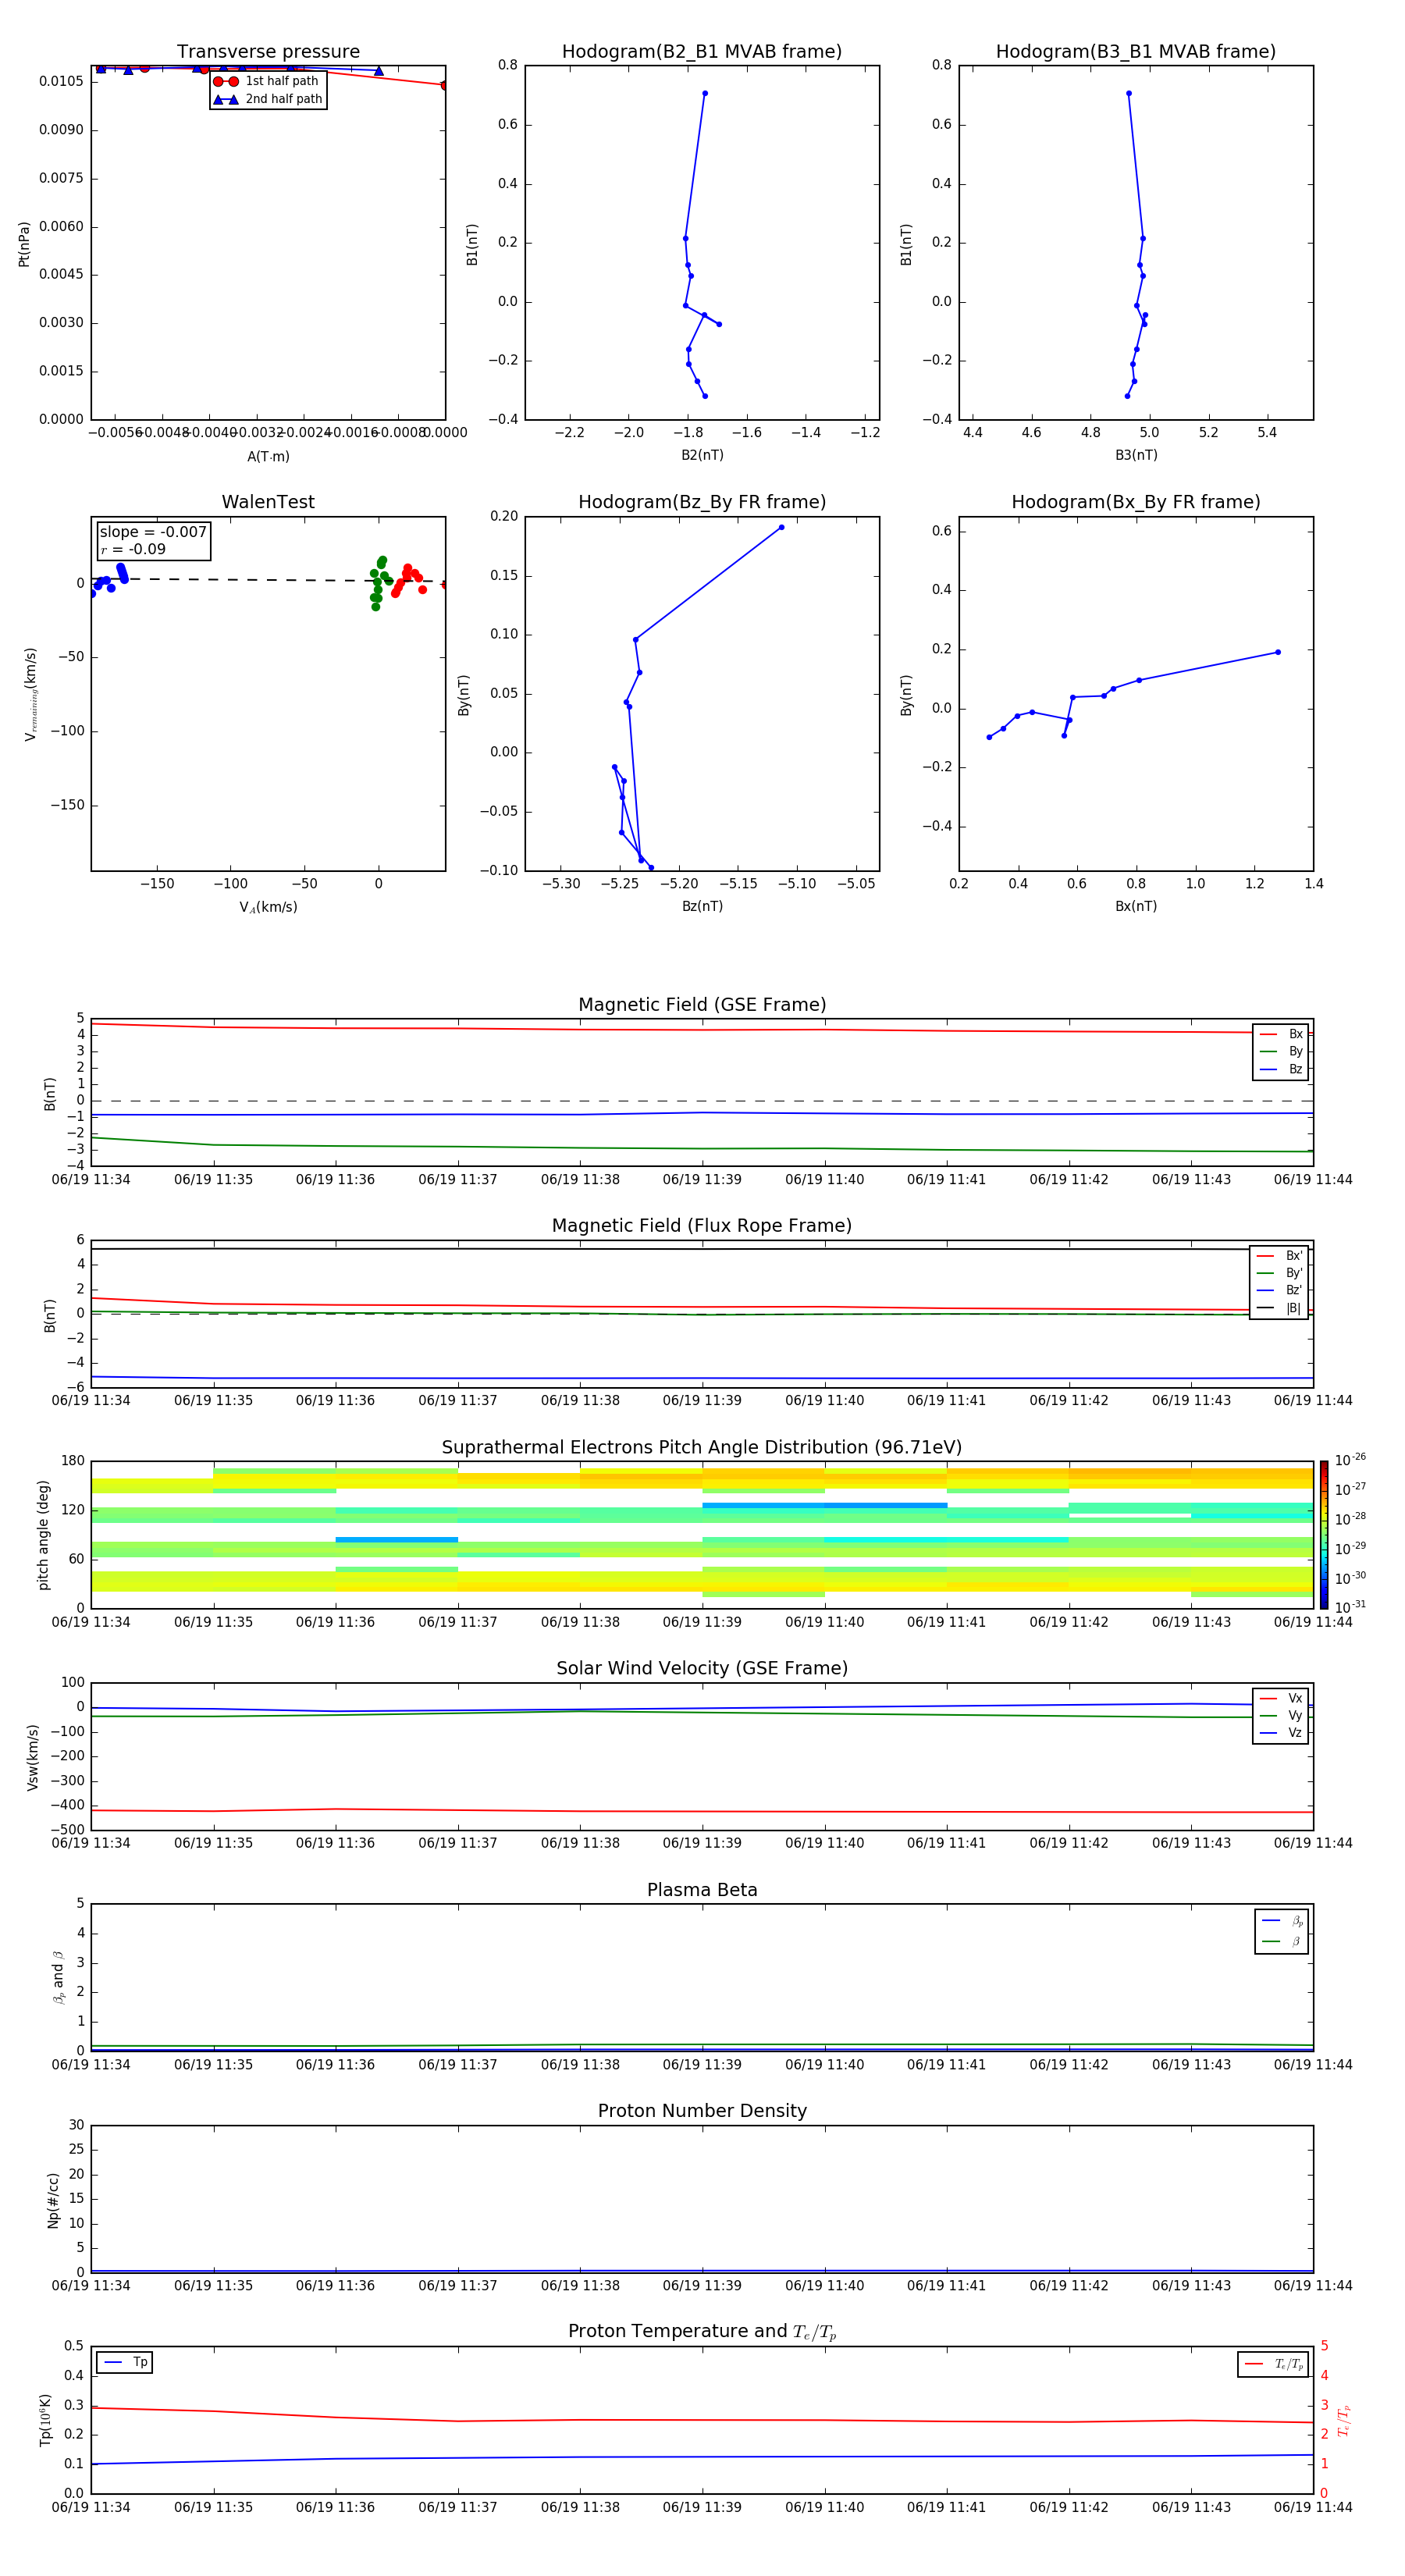Click the "Hodogram(B3_B1 MVAB frame)" title
The height and width of the screenshot is (2576, 1405).
(1136, 52)
